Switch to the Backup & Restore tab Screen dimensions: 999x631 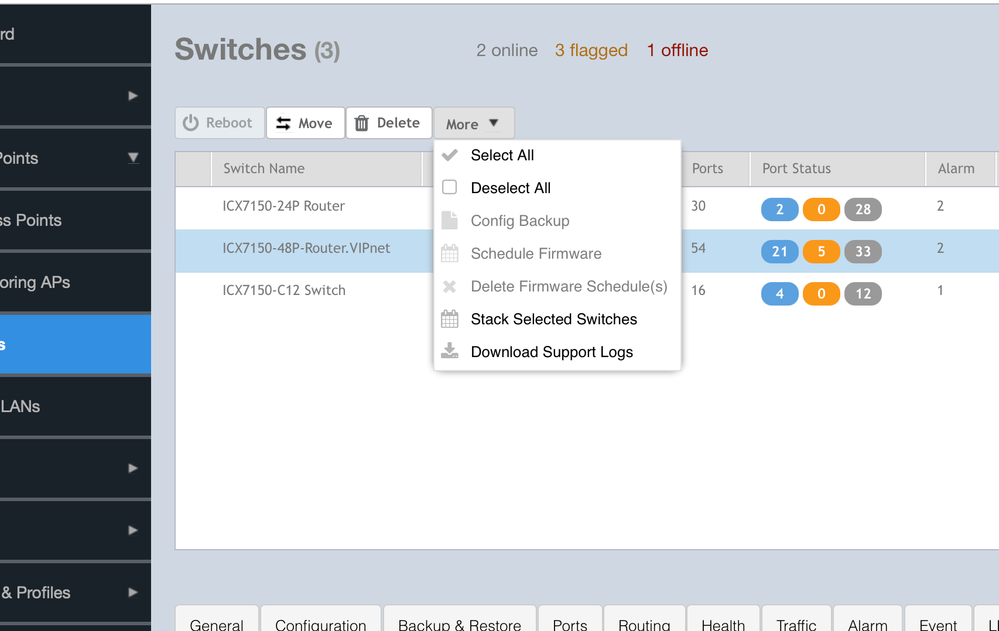459,624
